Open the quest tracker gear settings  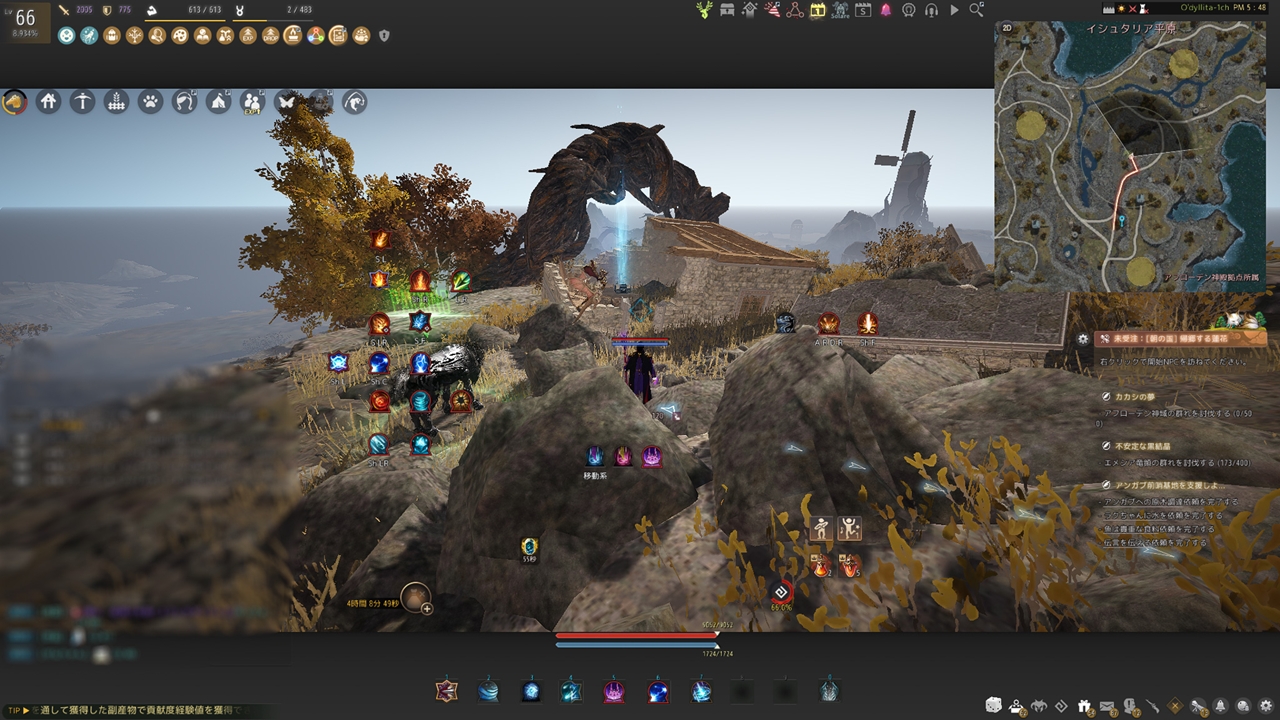click(x=1083, y=339)
